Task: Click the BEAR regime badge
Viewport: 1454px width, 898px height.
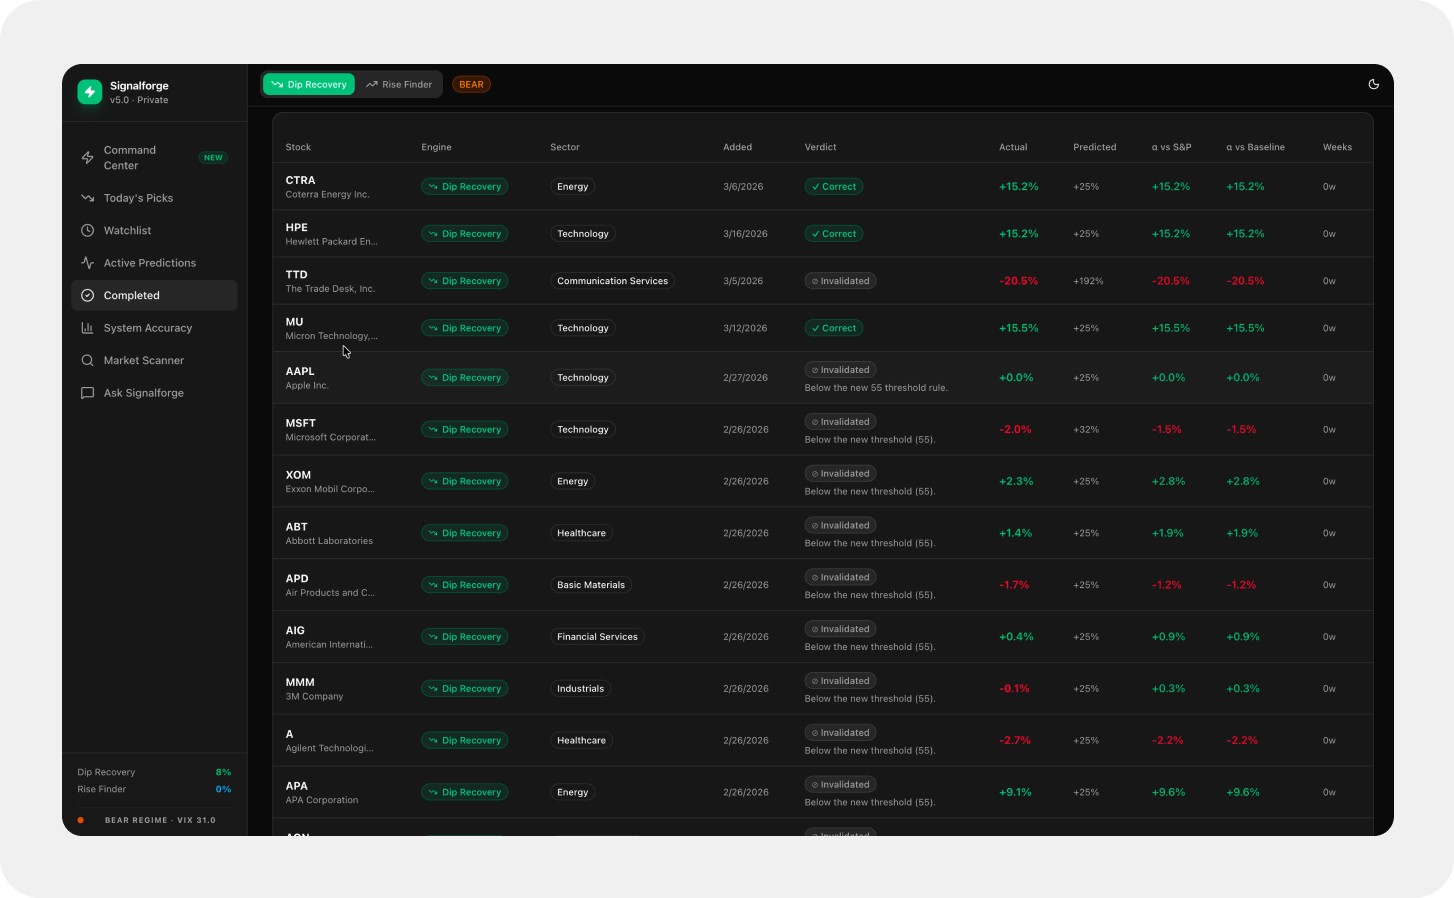Action: click(x=471, y=84)
